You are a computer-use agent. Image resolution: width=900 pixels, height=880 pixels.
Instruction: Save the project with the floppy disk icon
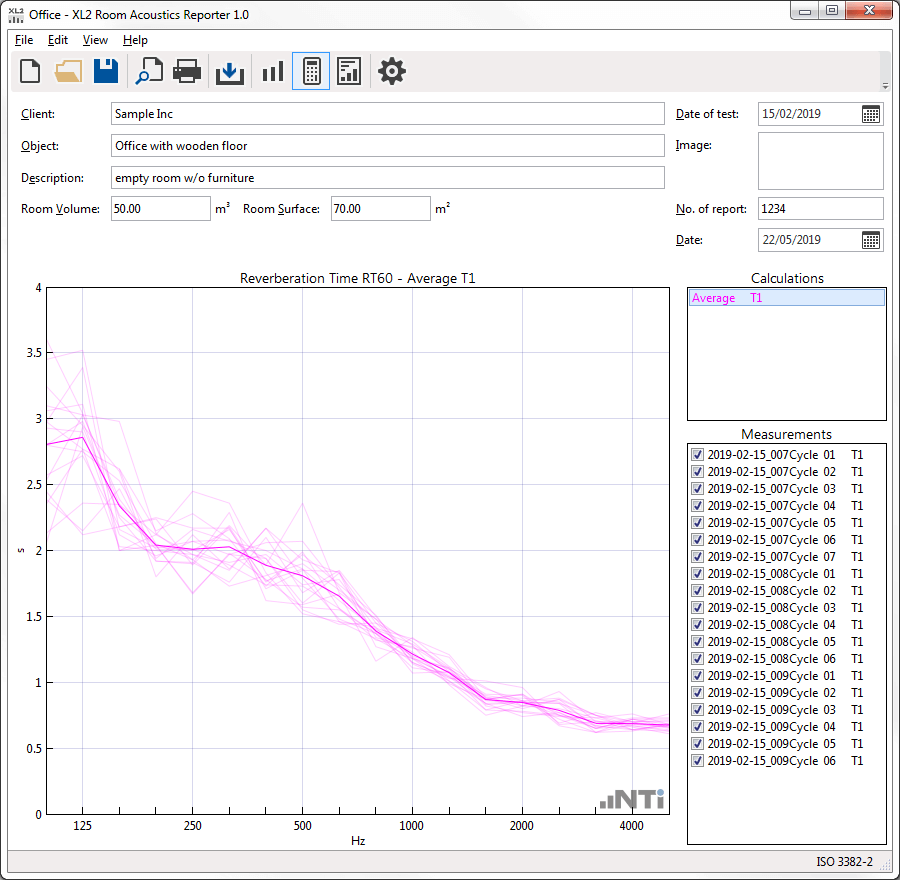click(106, 72)
